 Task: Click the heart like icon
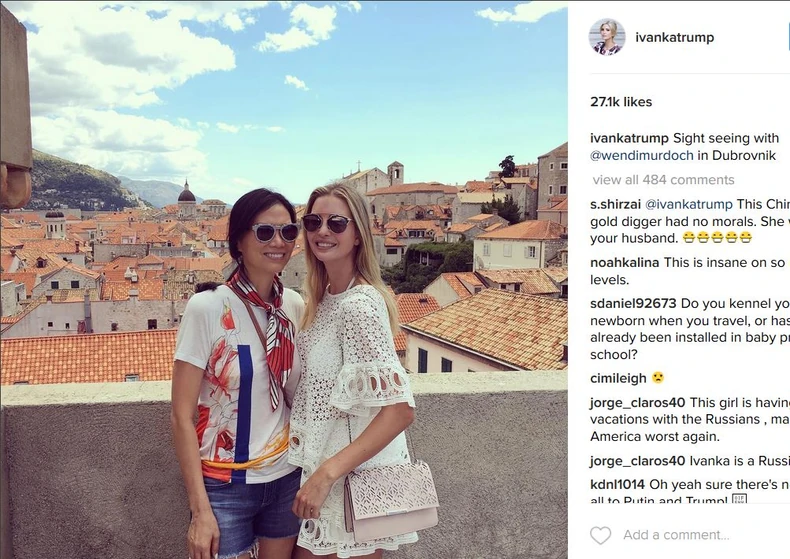600,535
